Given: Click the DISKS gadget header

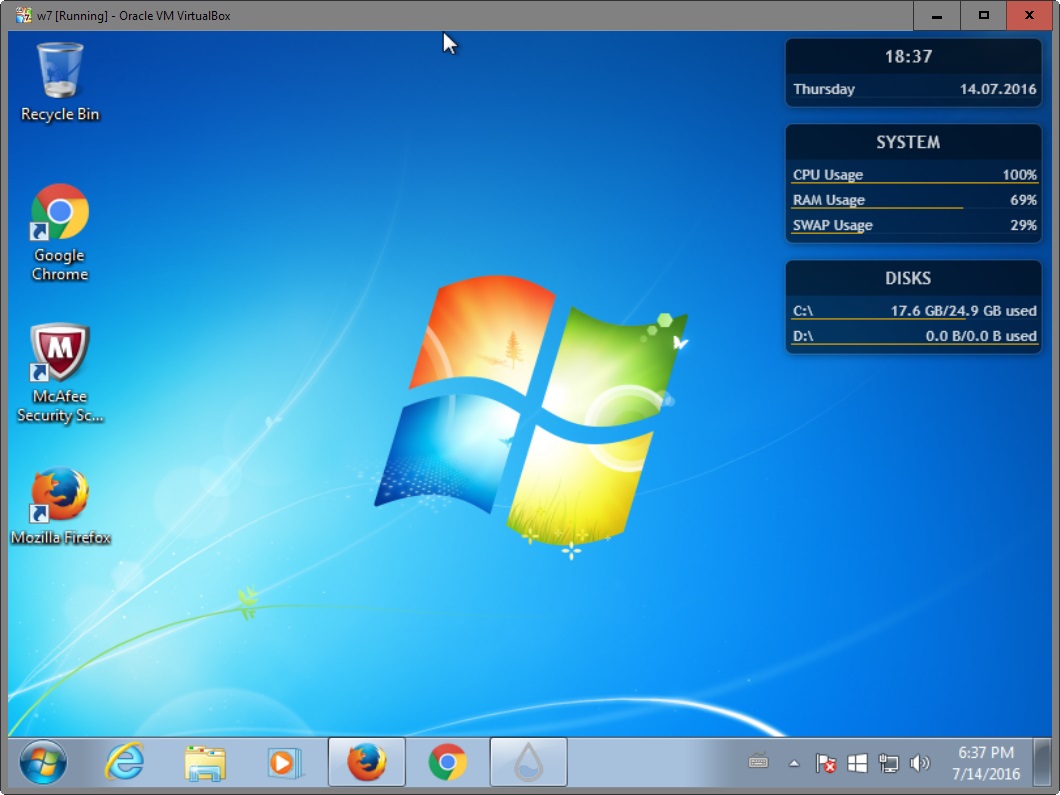Looking at the screenshot, I should pyautogui.click(x=908, y=278).
